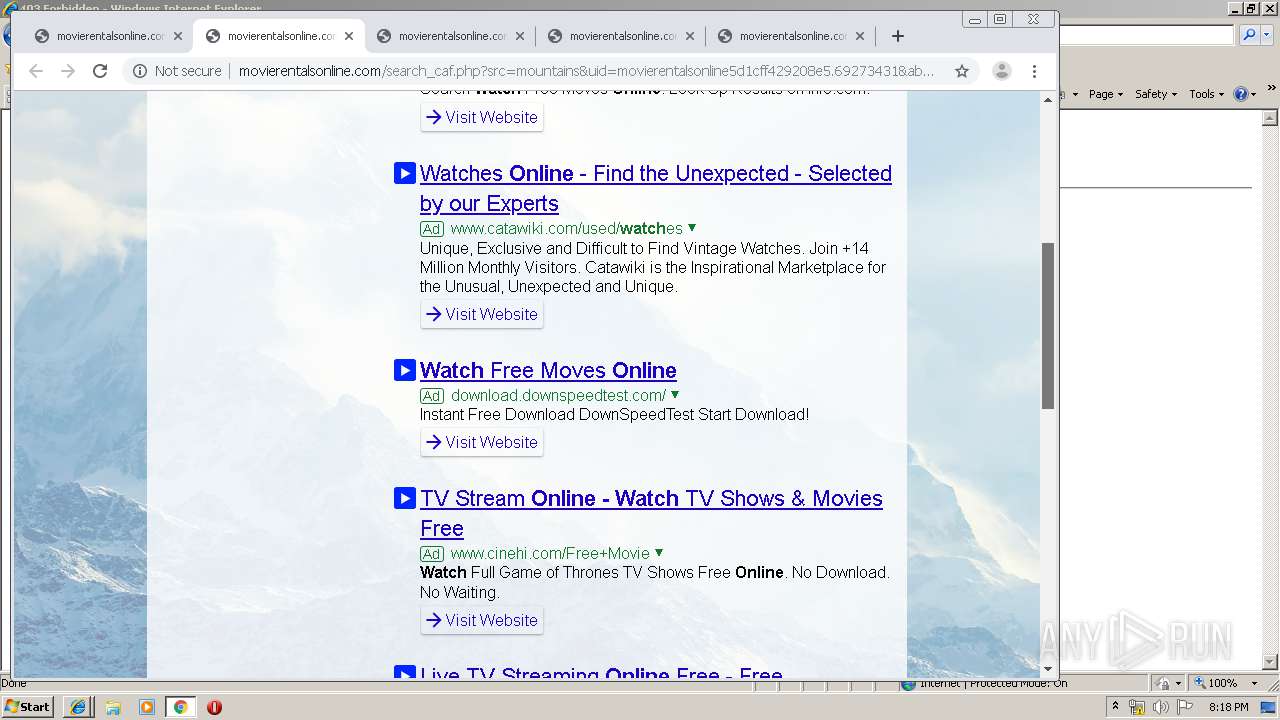Go back in Chrome
This screenshot has height=720, width=1280.
(x=36, y=71)
